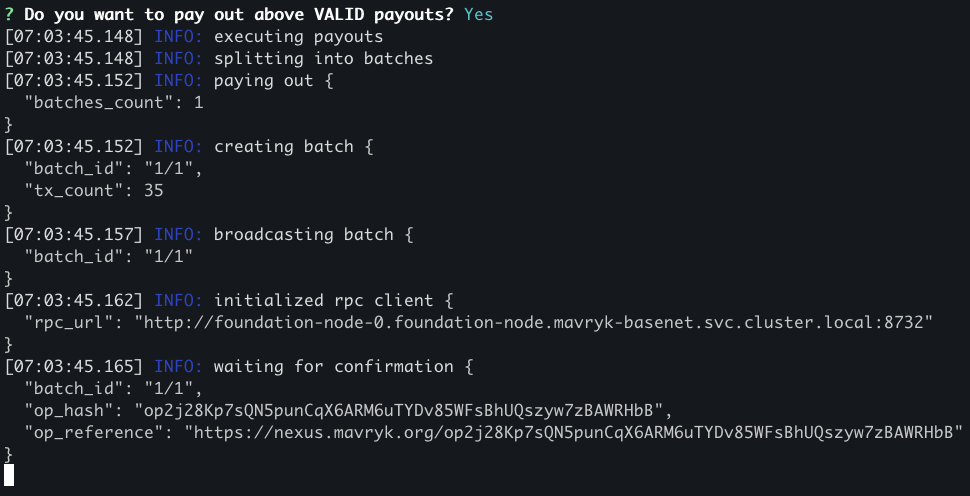Click the batches_count value 1
970x496 pixels.
coord(198,103)
